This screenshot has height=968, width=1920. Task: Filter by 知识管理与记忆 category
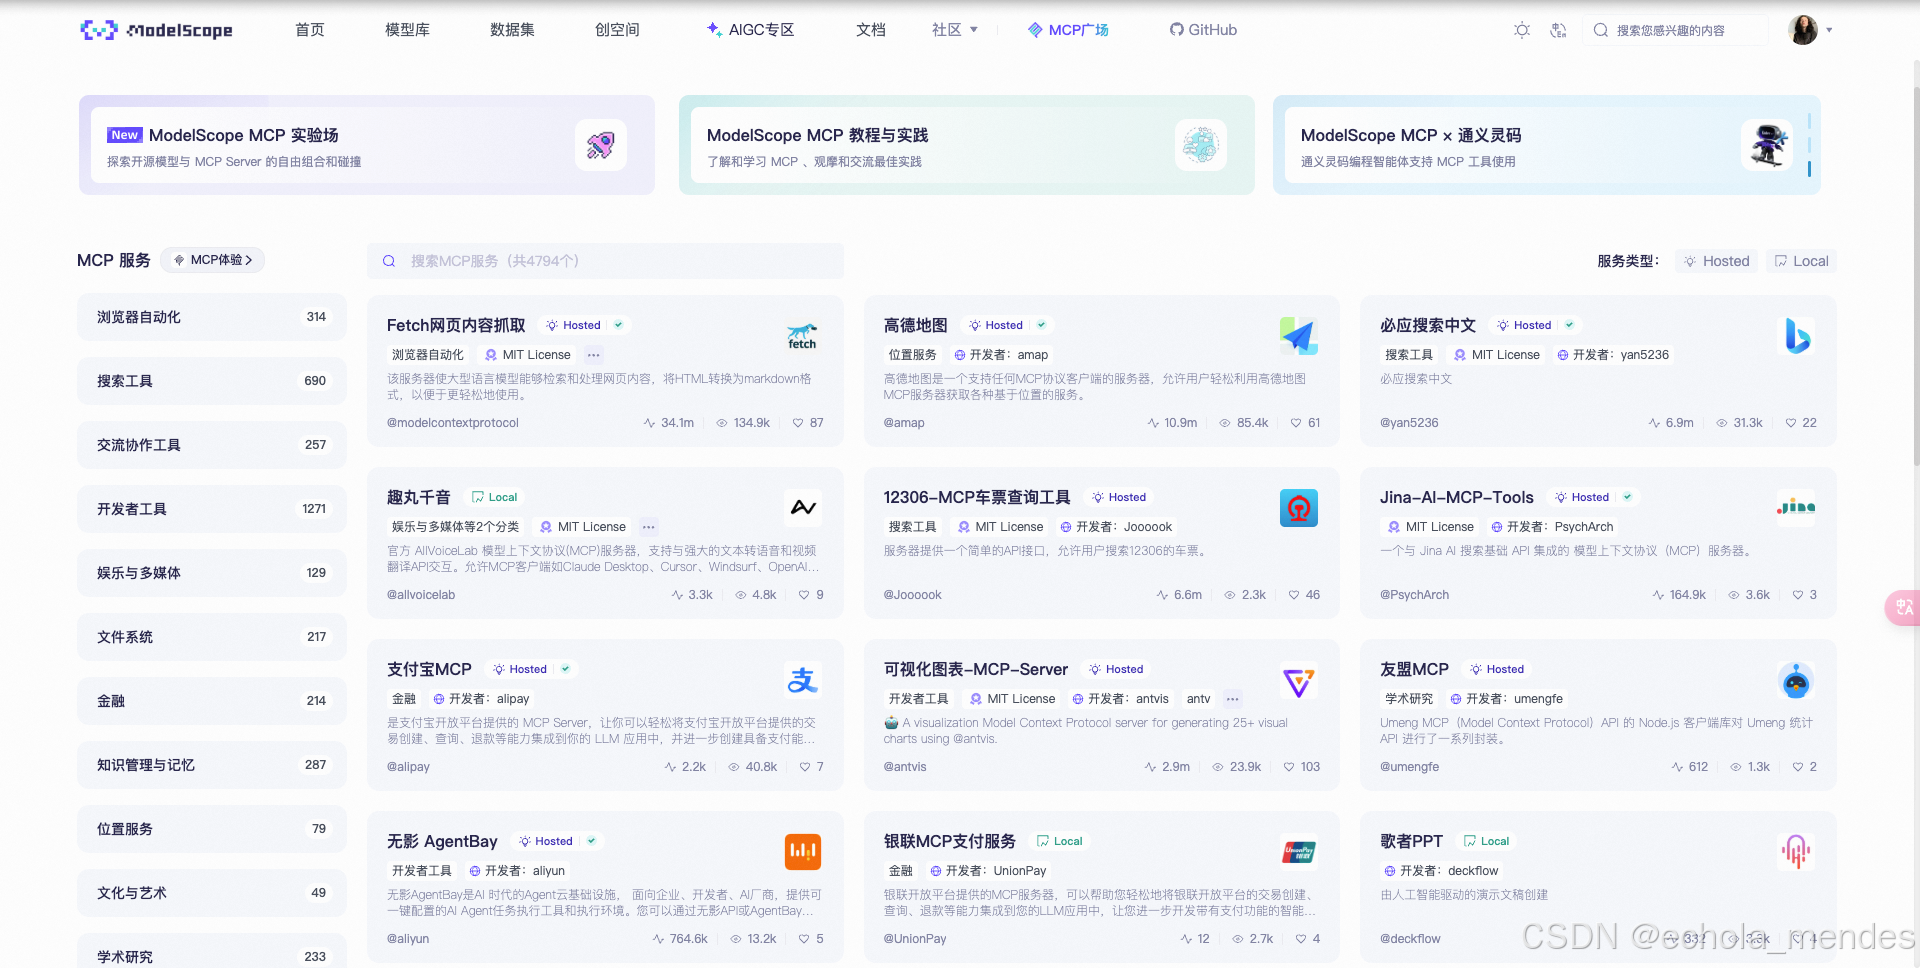tap(212, 765)
